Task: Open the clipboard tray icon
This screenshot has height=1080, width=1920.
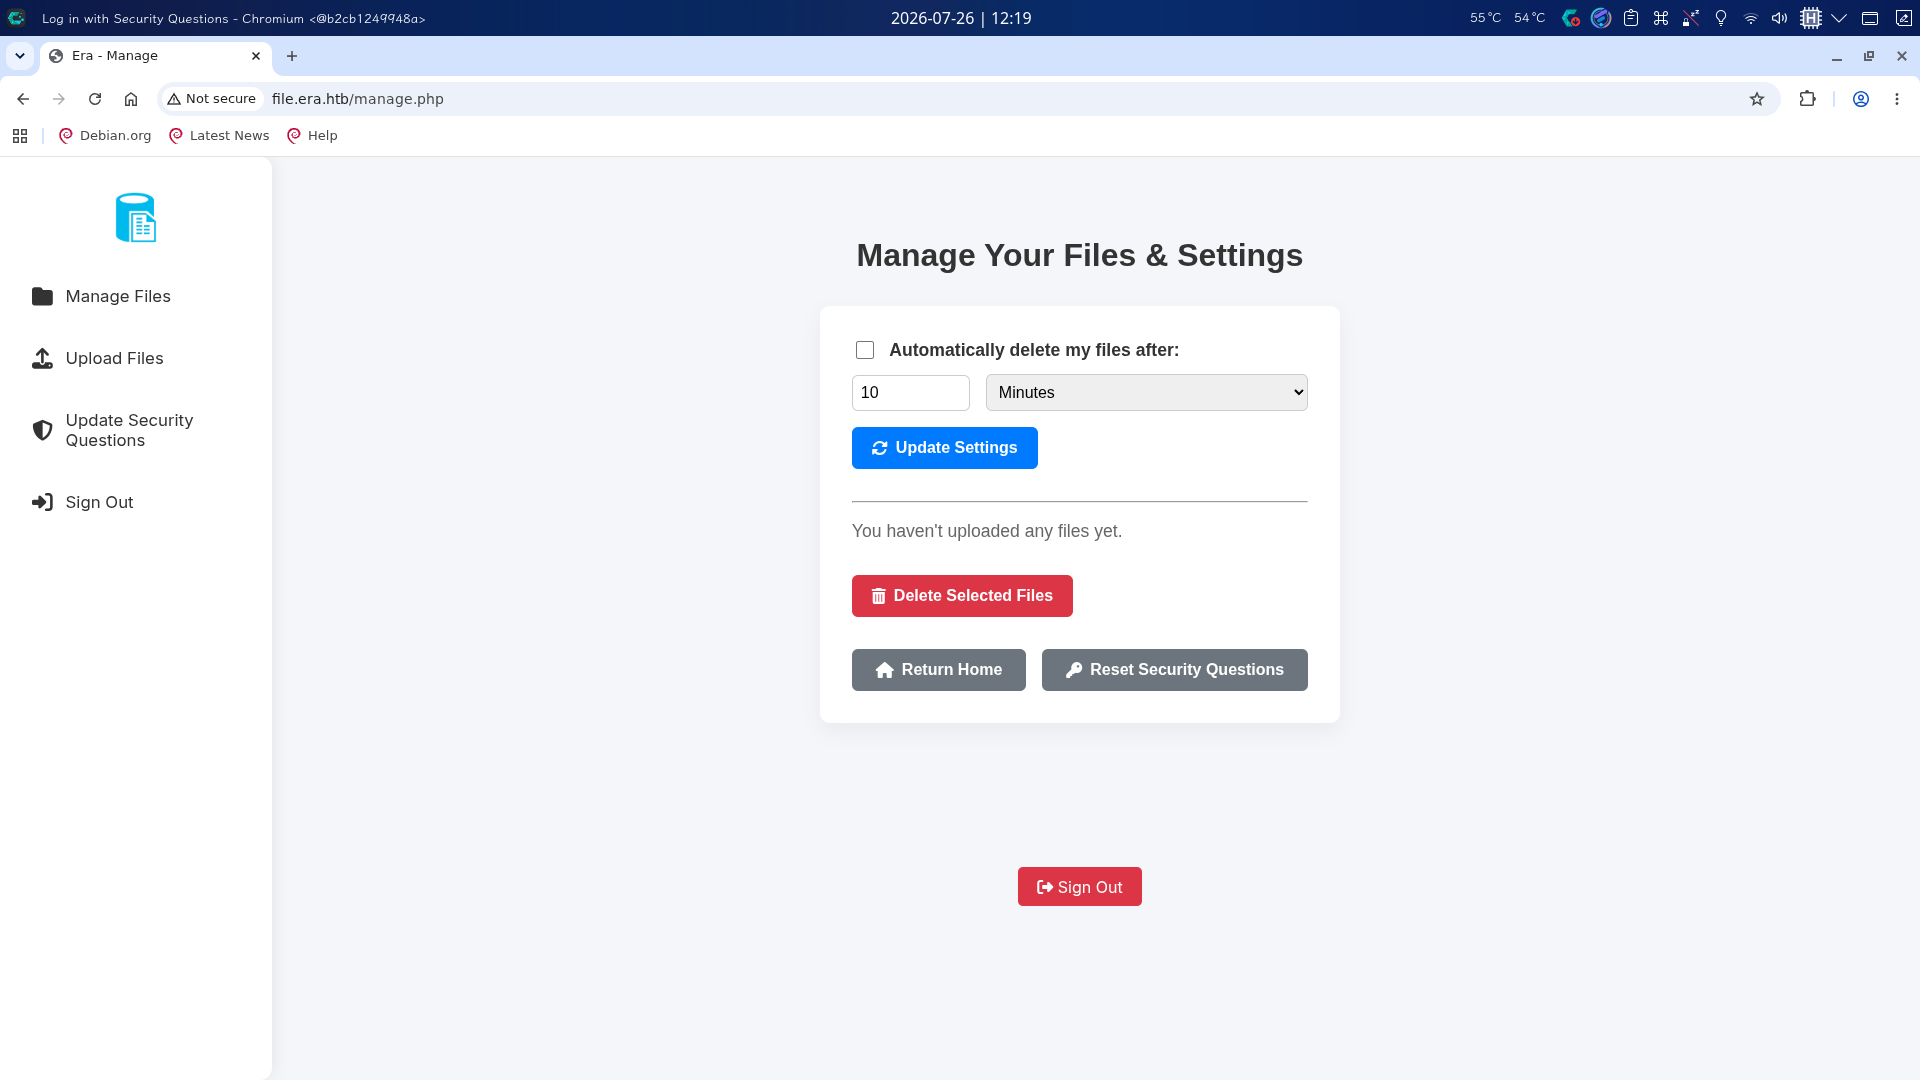Action: pyautogui.click(x=1631, y=18)
